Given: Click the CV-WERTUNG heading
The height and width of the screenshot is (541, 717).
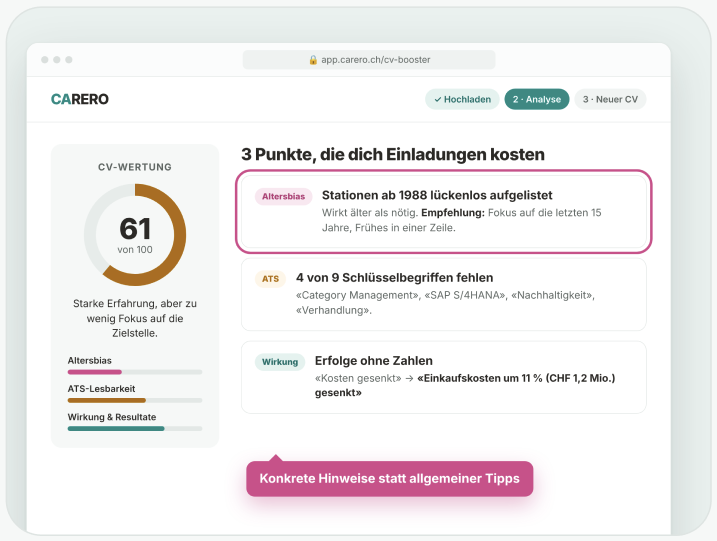Looking at the screenshot, I should tap(135, 167).
